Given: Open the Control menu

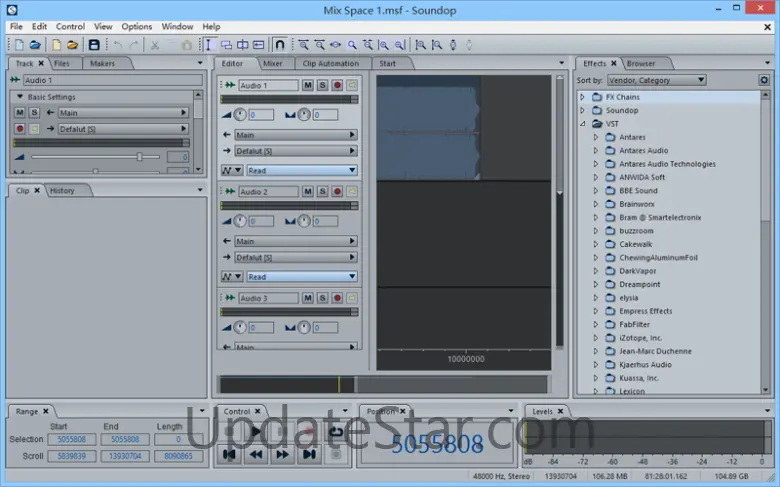Looking at the screenshot, I should point(70,27).
